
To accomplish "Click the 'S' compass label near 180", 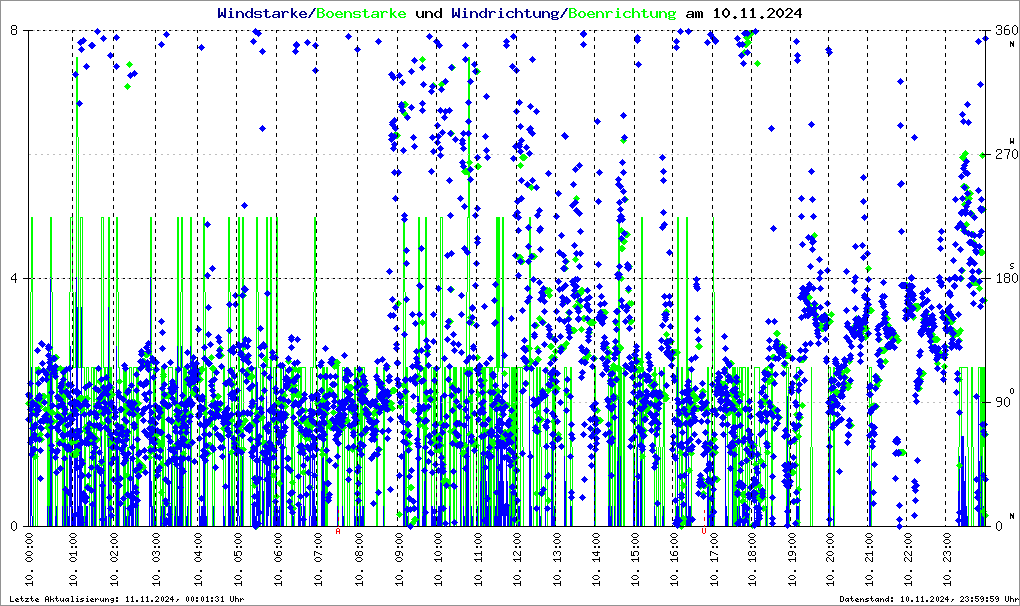I will pos(1012,266).
